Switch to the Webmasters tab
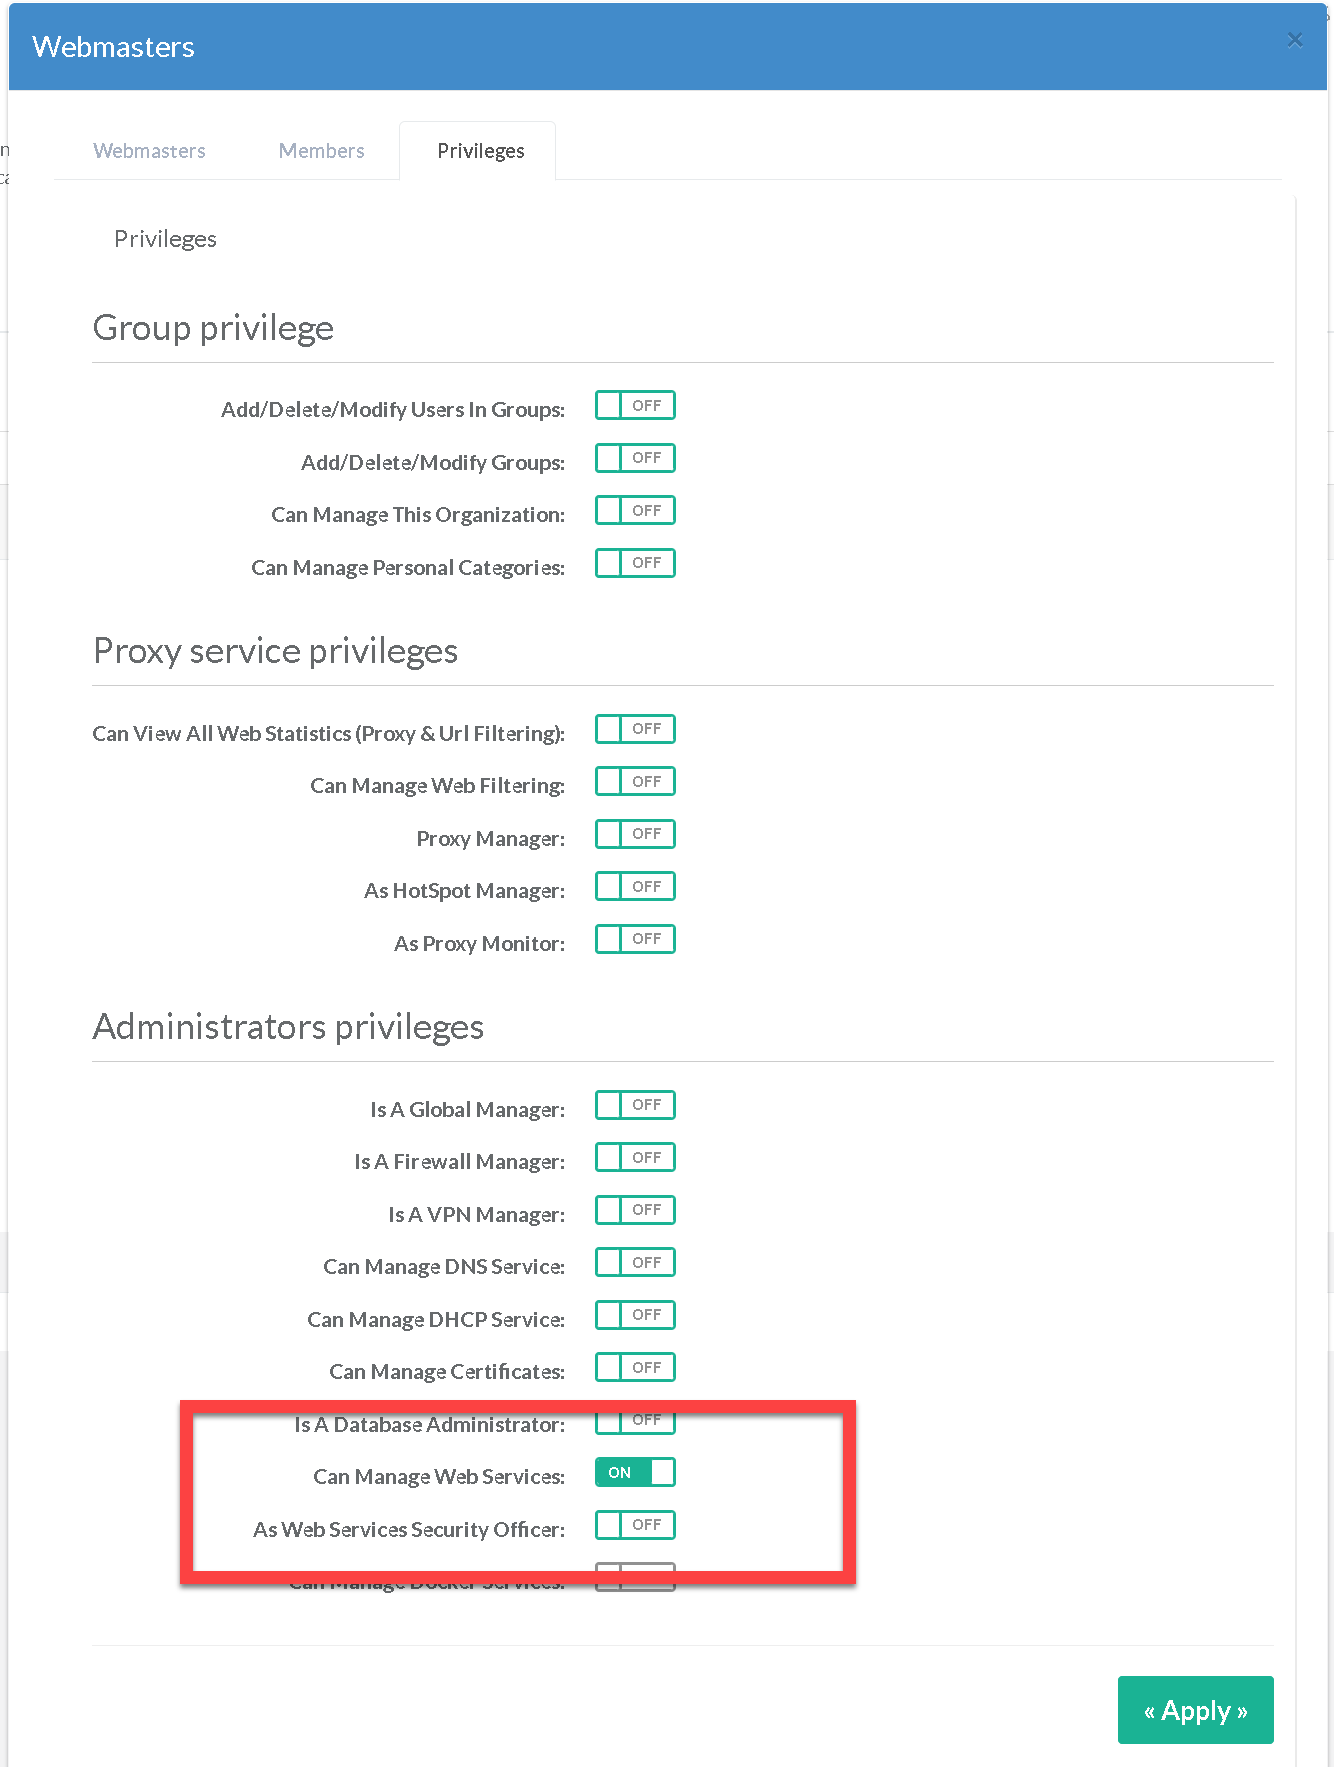Screen dimensions: 1334x1767 [149, 151]
